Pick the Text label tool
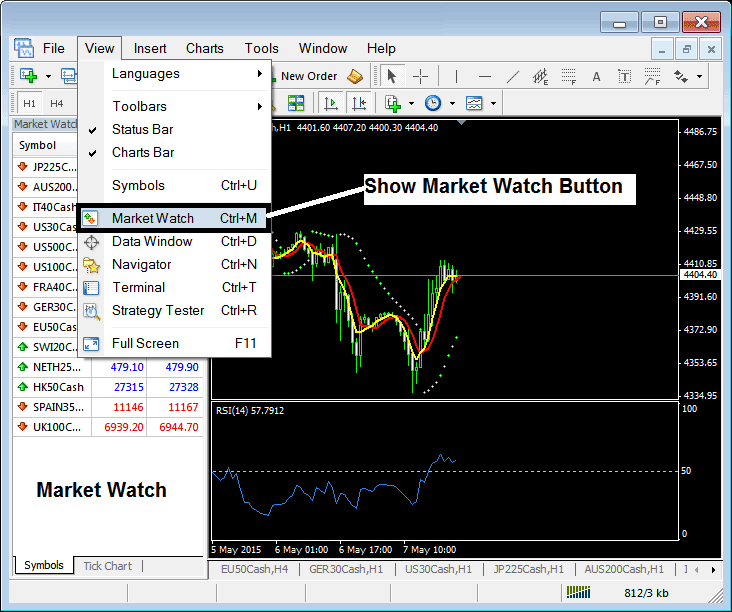The image size is (732, 612). point(597,76)
